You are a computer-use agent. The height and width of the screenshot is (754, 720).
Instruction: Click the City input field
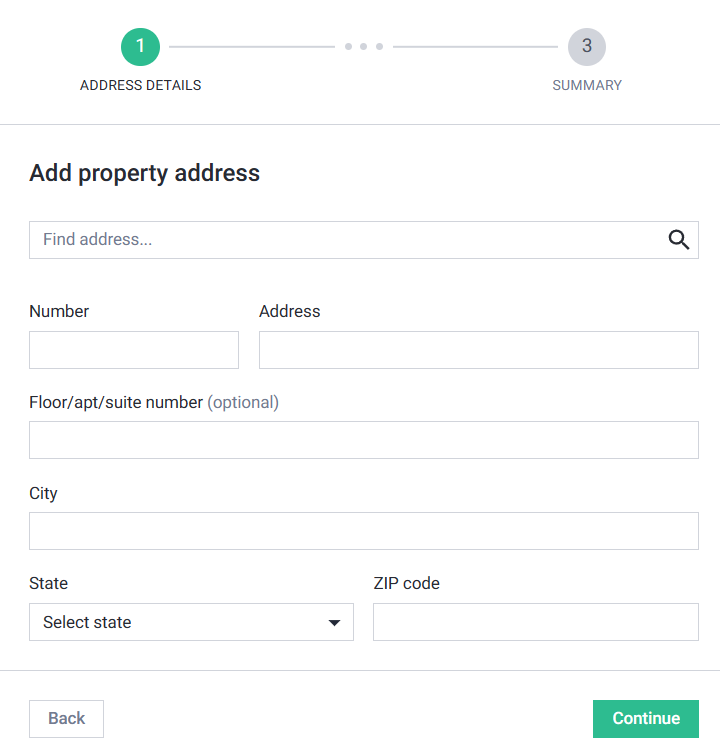pos(364,531)
